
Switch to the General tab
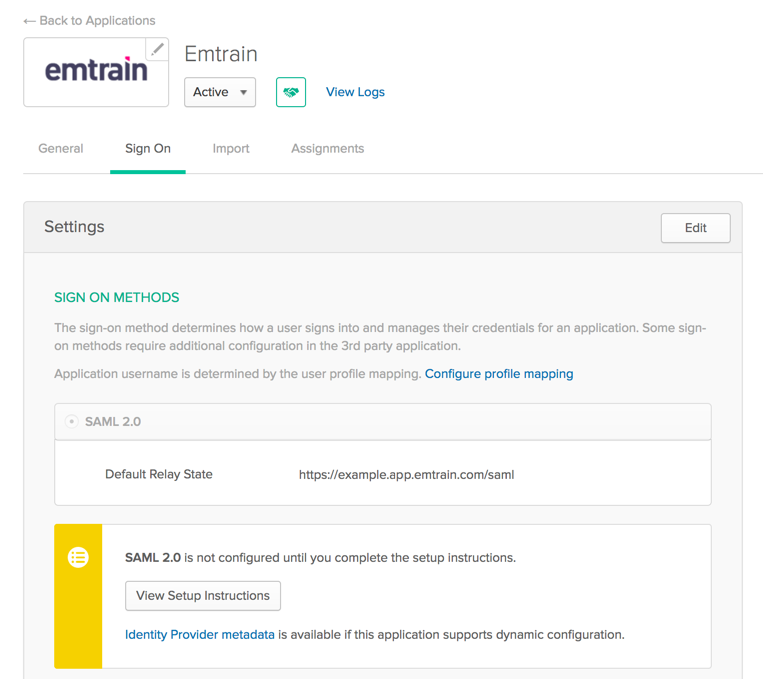coord(61,149)
